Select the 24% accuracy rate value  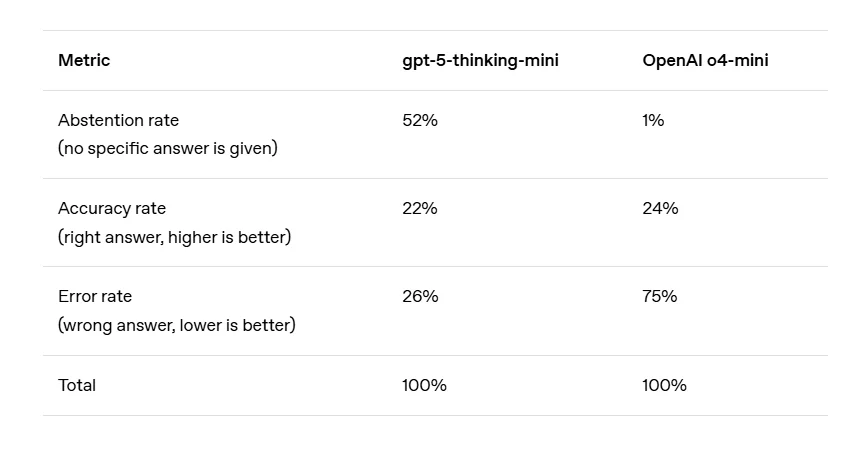[x=660, y=208]
